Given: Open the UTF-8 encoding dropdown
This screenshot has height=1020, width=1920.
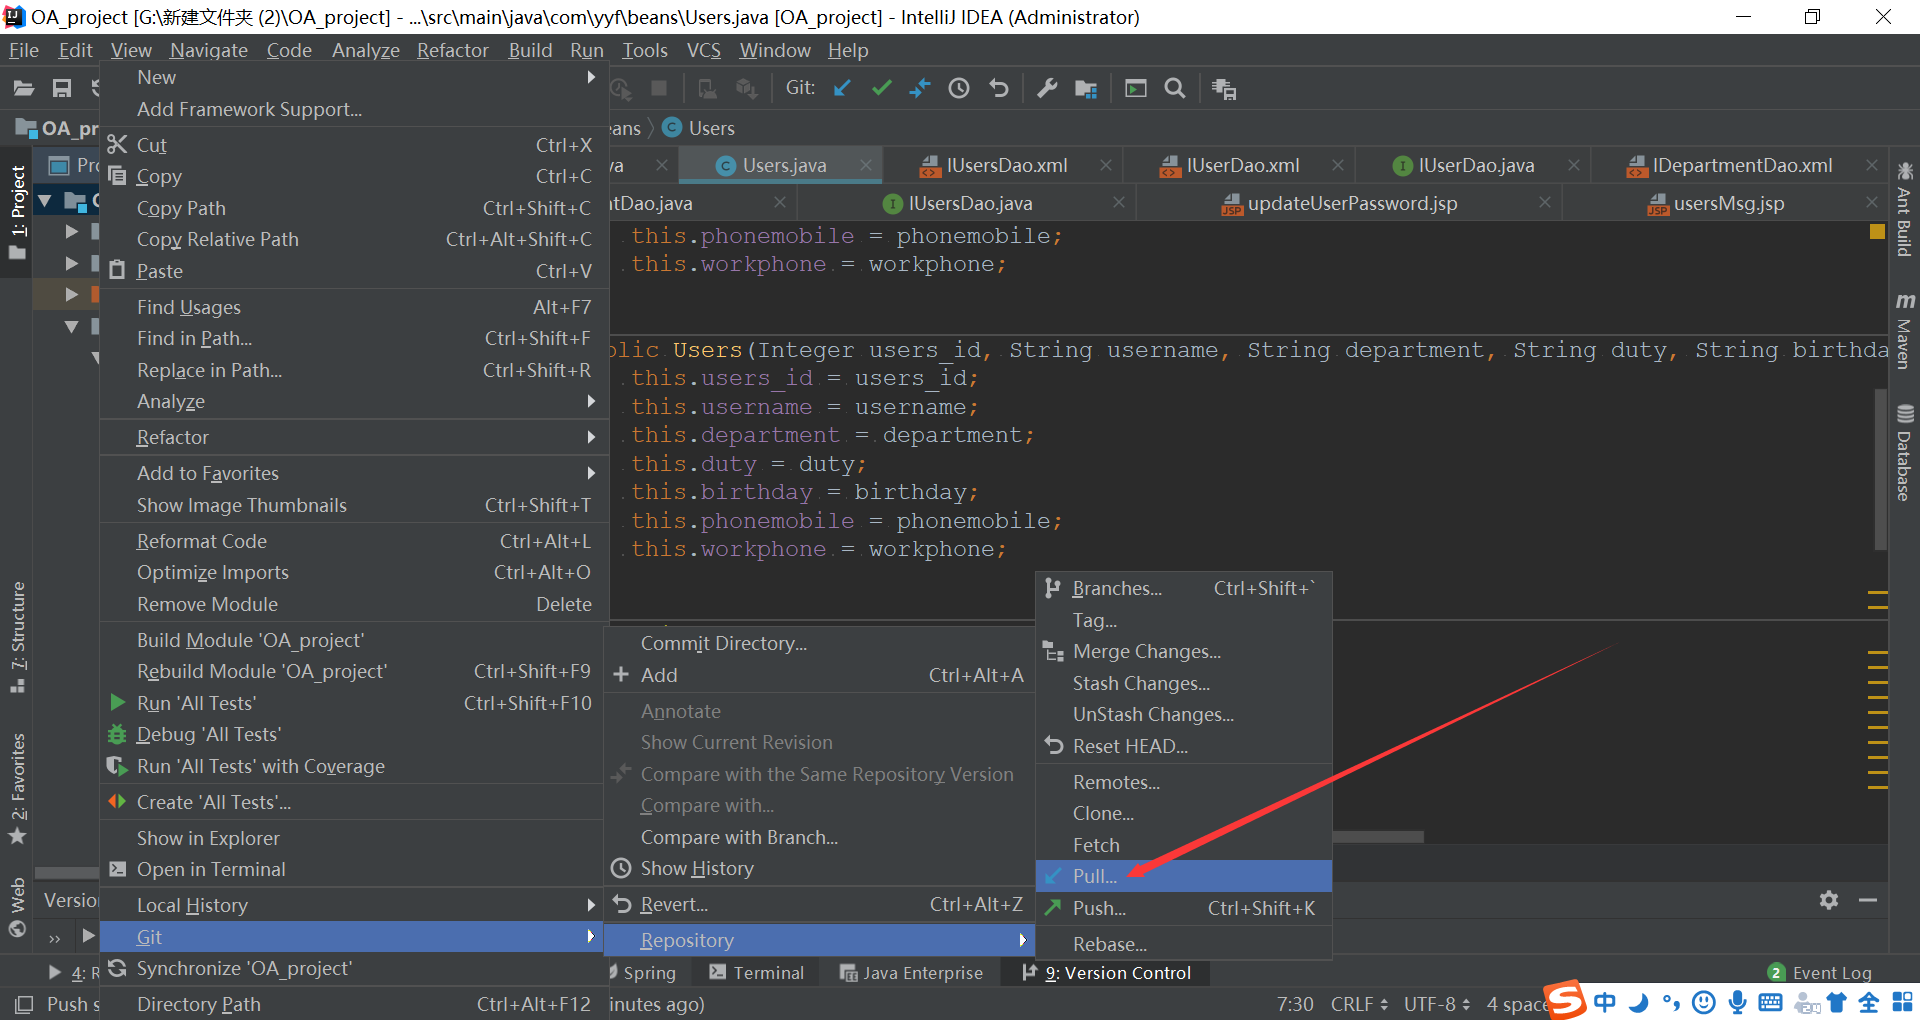Looking at the screenshot, I should click(x=1436, y=1004).
